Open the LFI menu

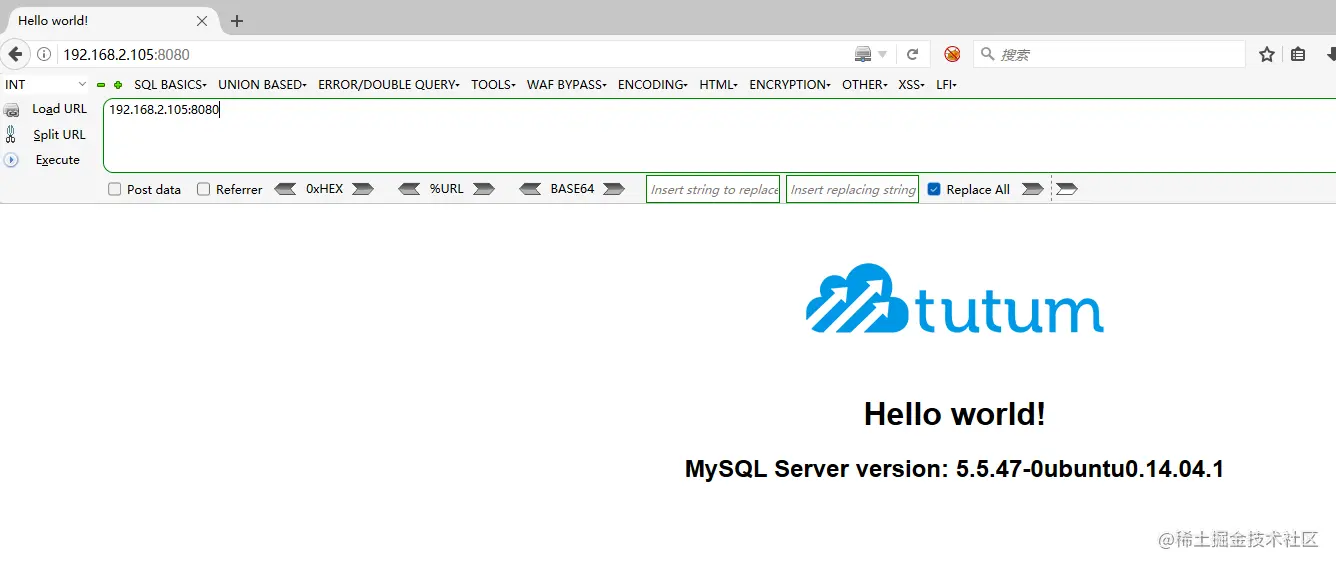[x=946, y=85]
